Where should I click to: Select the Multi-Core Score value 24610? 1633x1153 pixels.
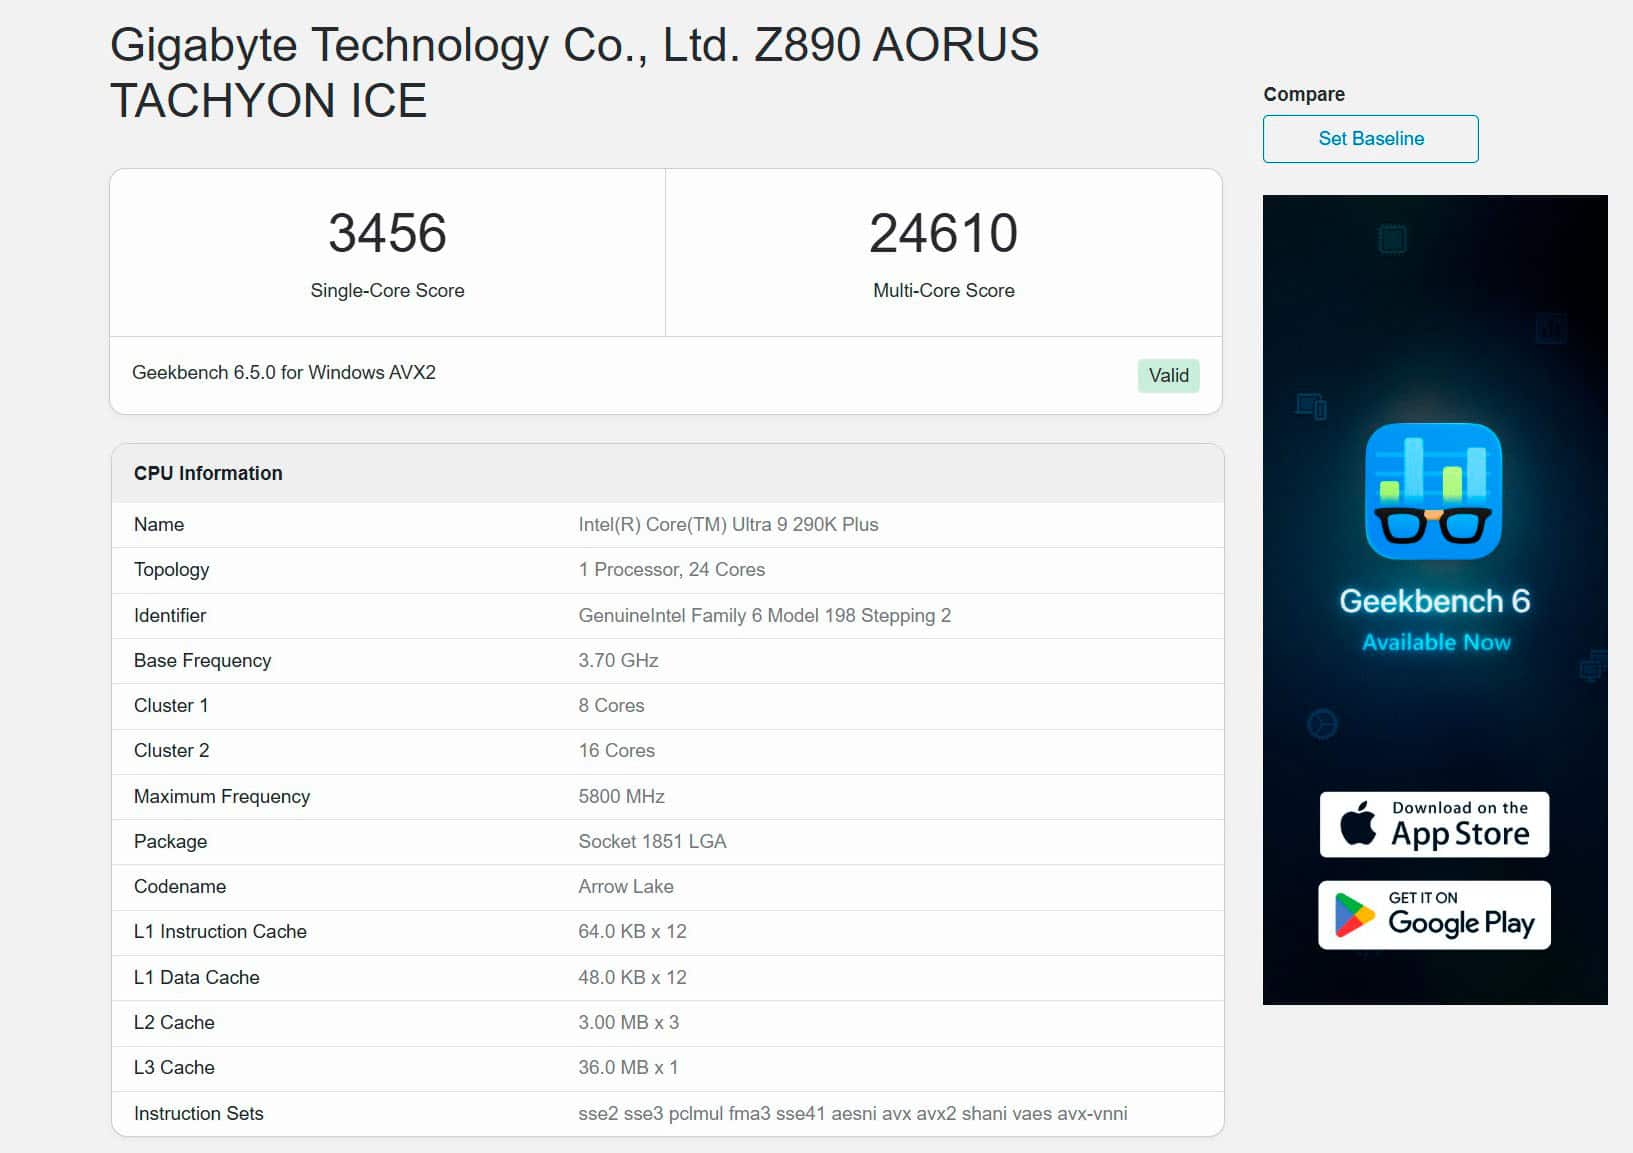point(943,234)
